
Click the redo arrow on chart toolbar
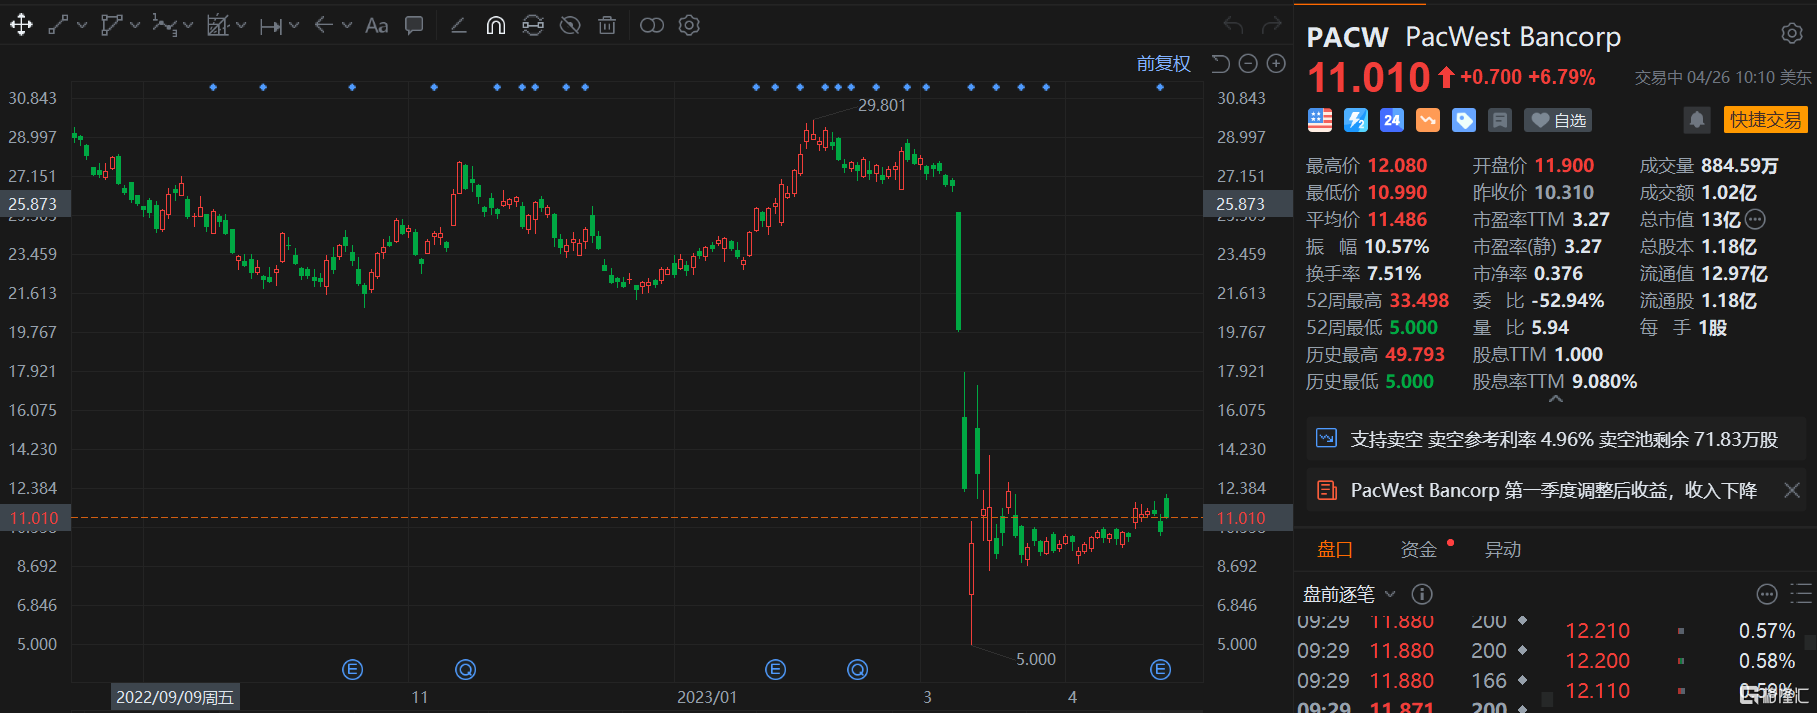pos(1271,25)
